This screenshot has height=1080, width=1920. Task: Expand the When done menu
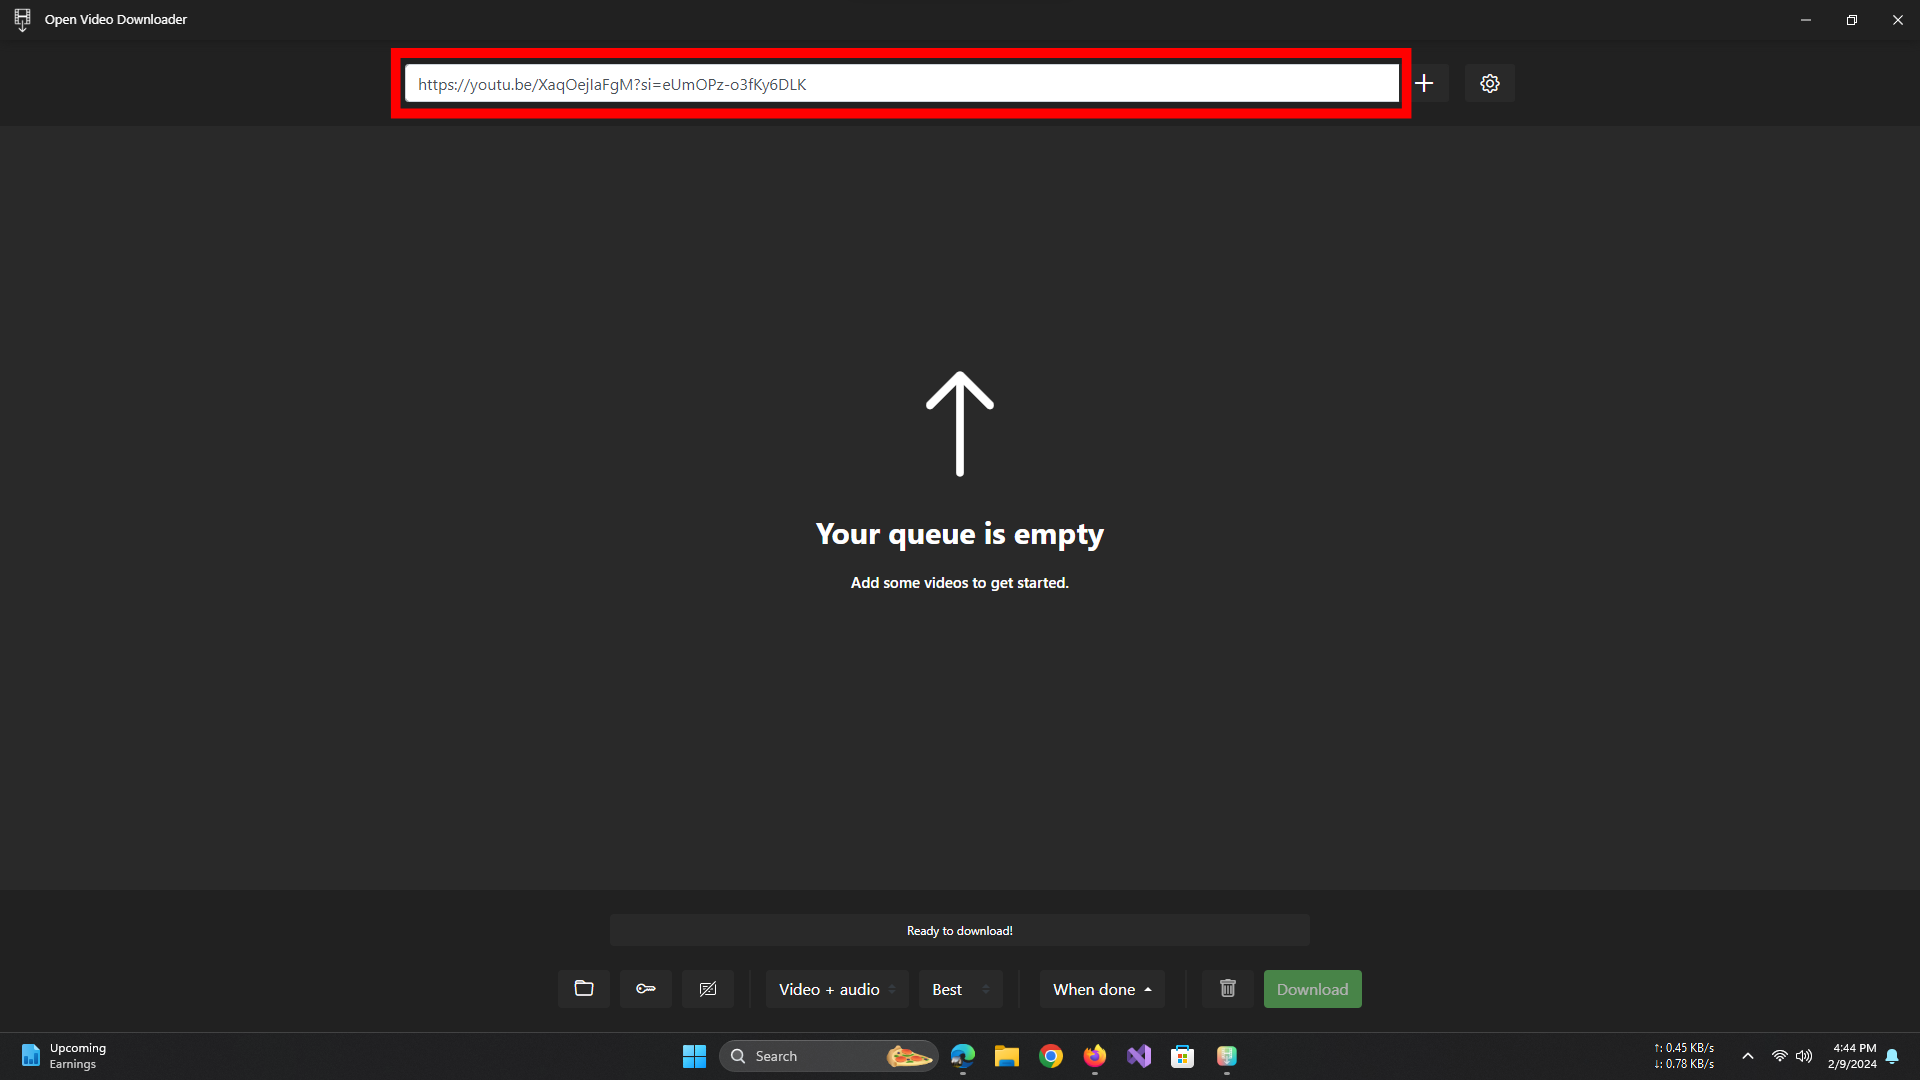click(x=1102, y=989)
